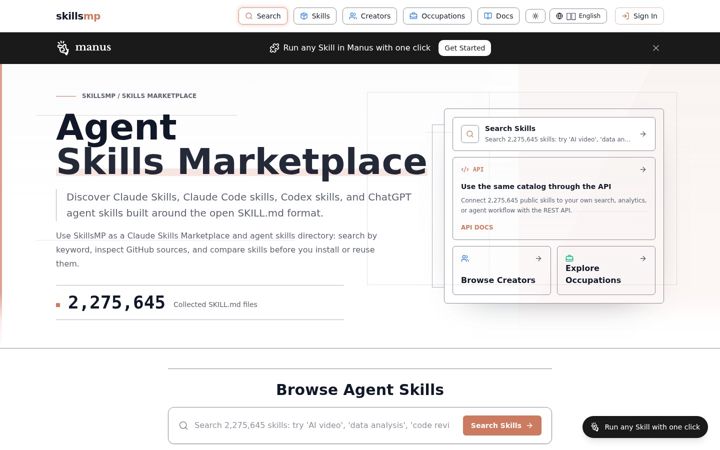This screenshot has height=450, width=720.
Task: Click the Browse Agent Skills heading
Action: 360,389
